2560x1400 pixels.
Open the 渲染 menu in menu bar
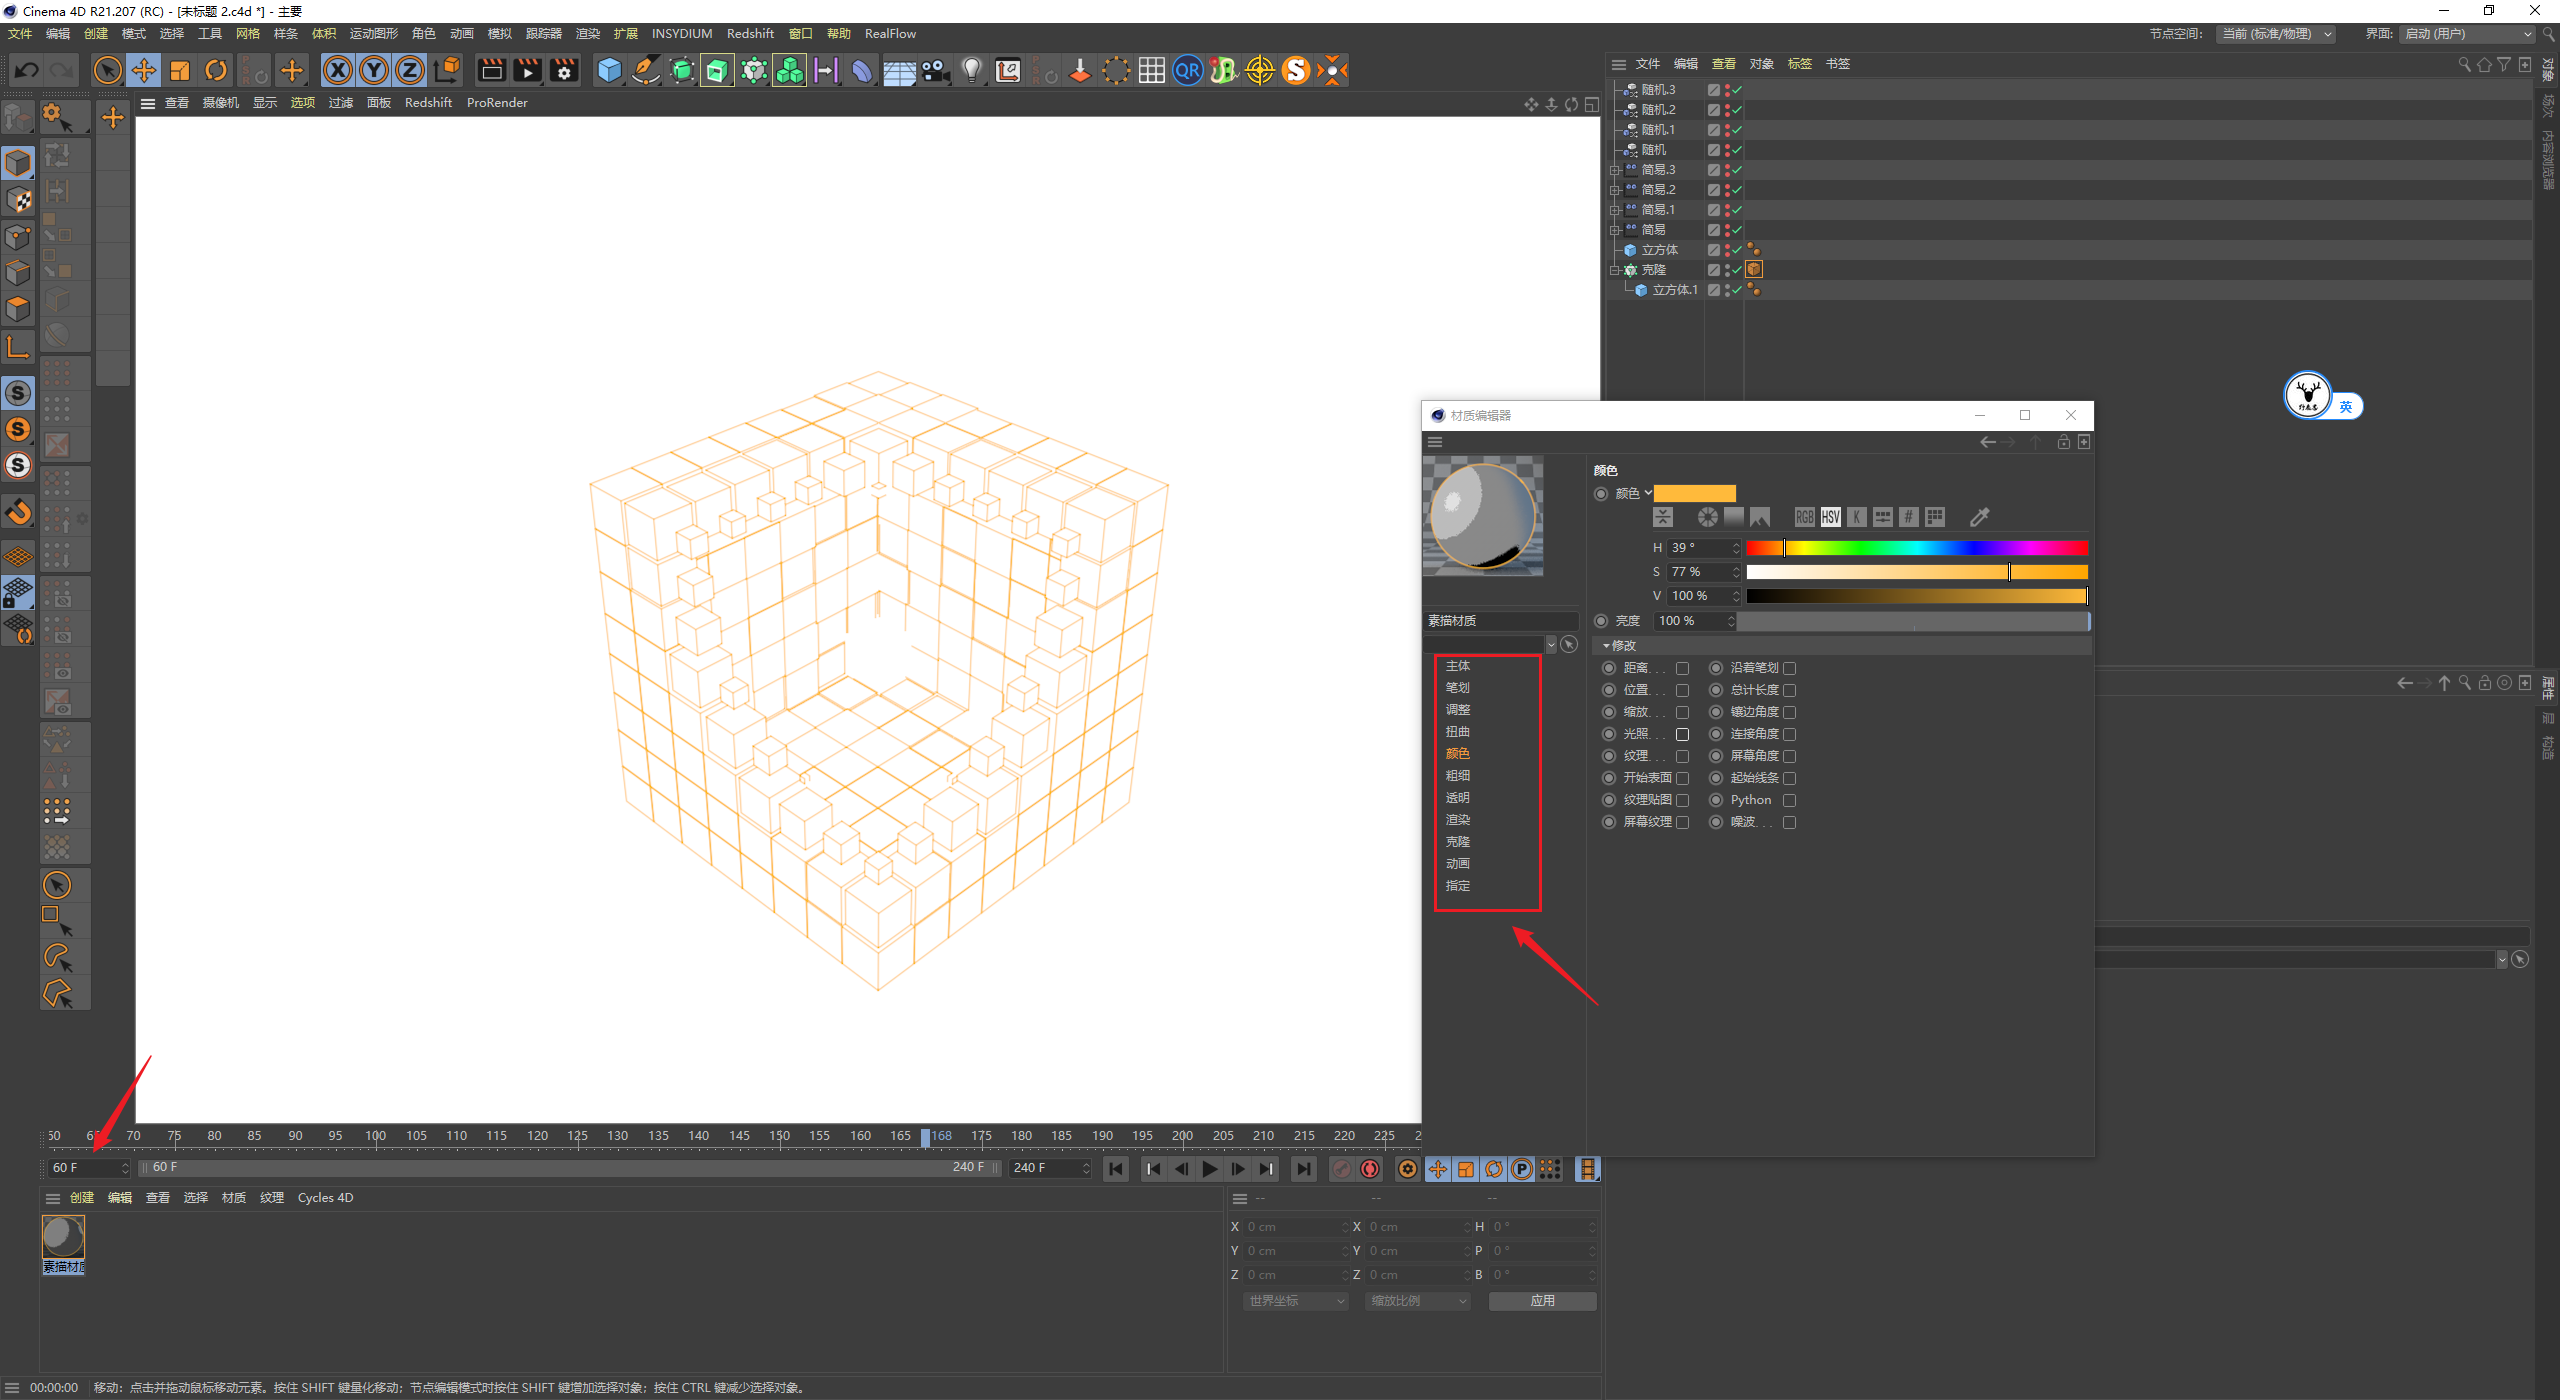pyautogui.click(x=588, y=34)
